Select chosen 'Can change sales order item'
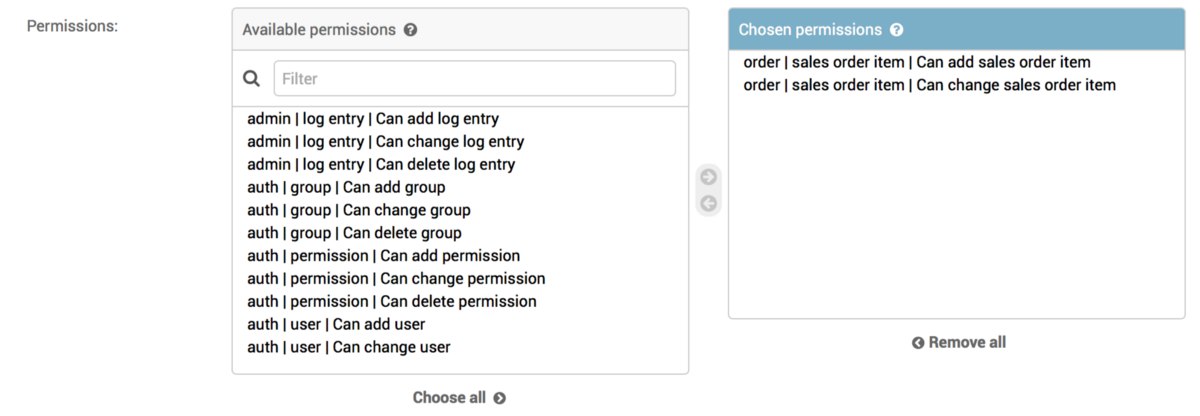 tap(929, 85)
